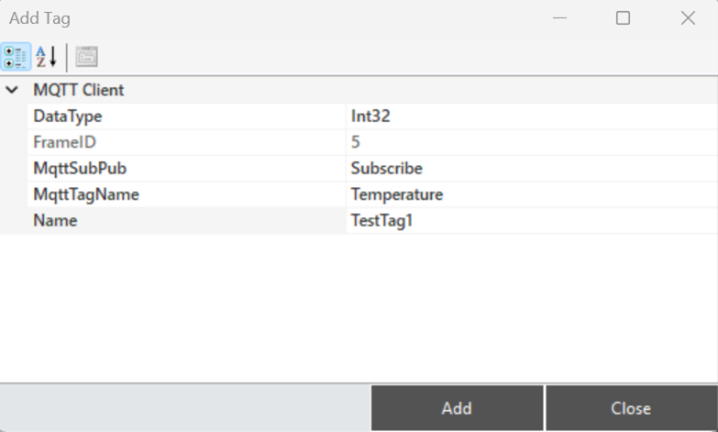Open the Property Pages icon
The image size is (718, 432).
(87, 57)
